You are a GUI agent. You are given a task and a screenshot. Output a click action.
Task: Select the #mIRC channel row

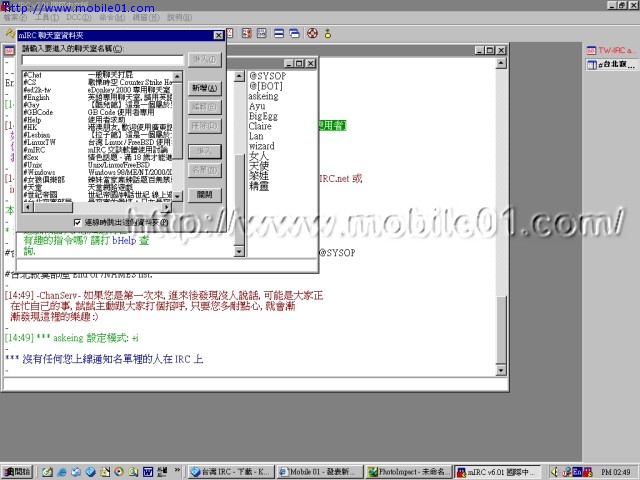coord(98,150)
